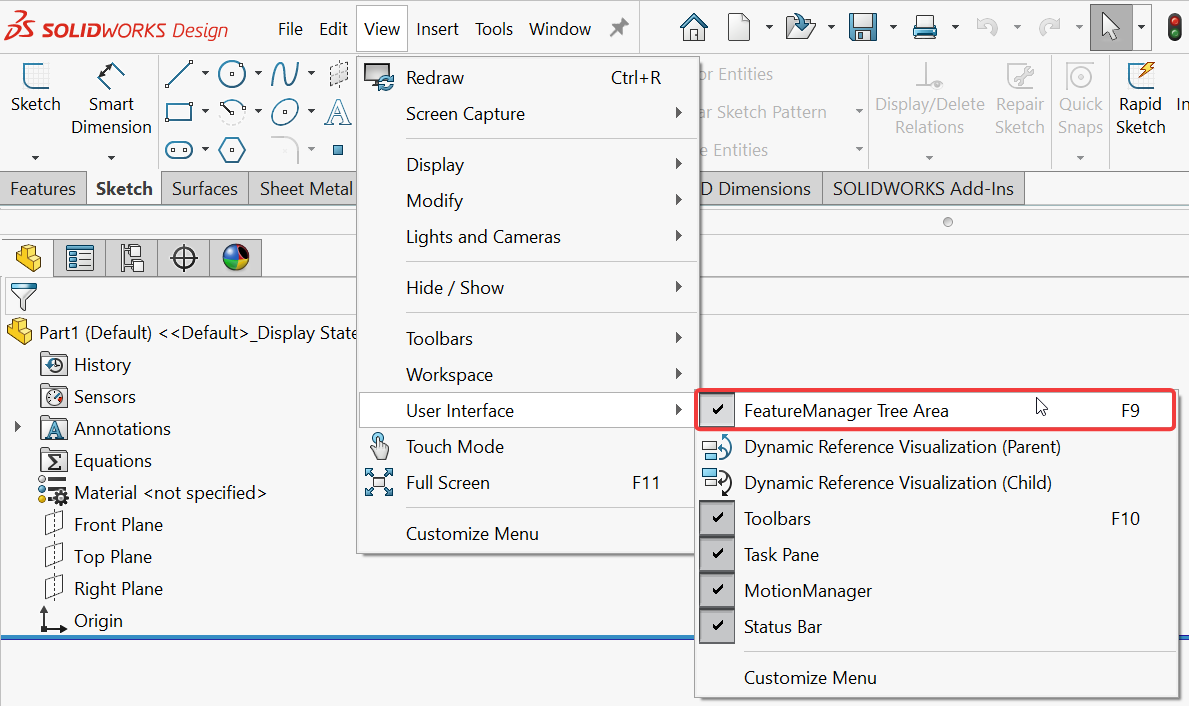The width and height of the screenshot is (1189, 706).
Task: Select the Front Plane tree item
Action: (118, 525)
